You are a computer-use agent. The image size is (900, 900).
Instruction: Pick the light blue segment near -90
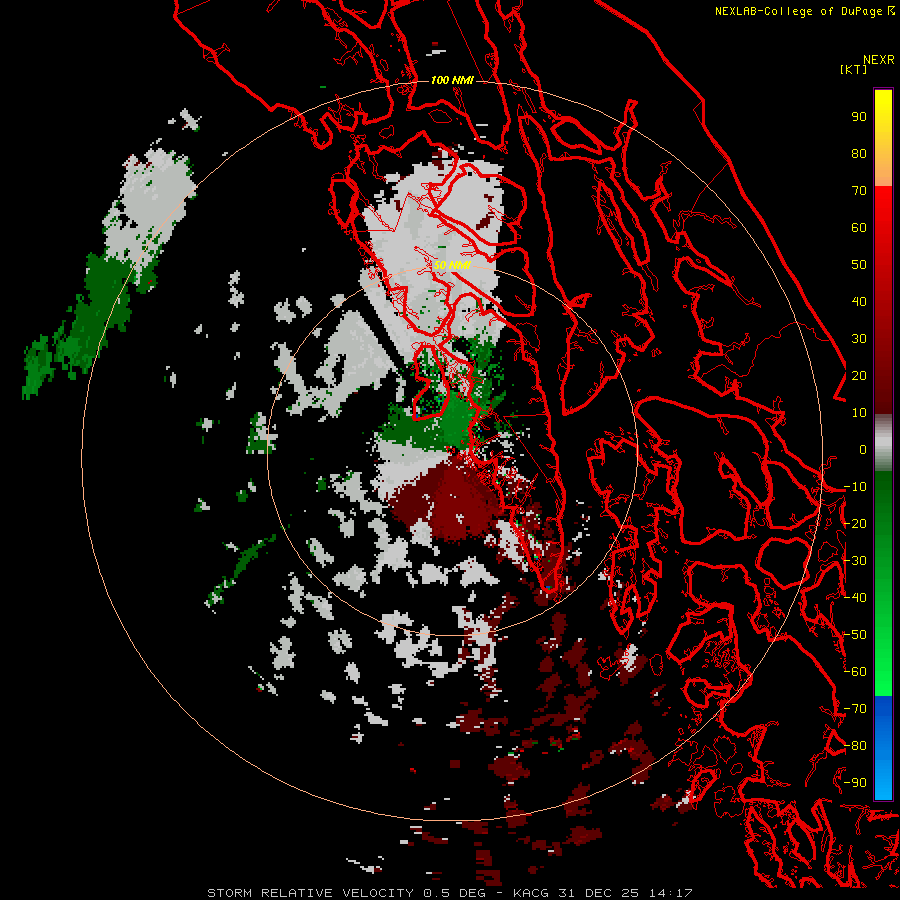[883, 783]
